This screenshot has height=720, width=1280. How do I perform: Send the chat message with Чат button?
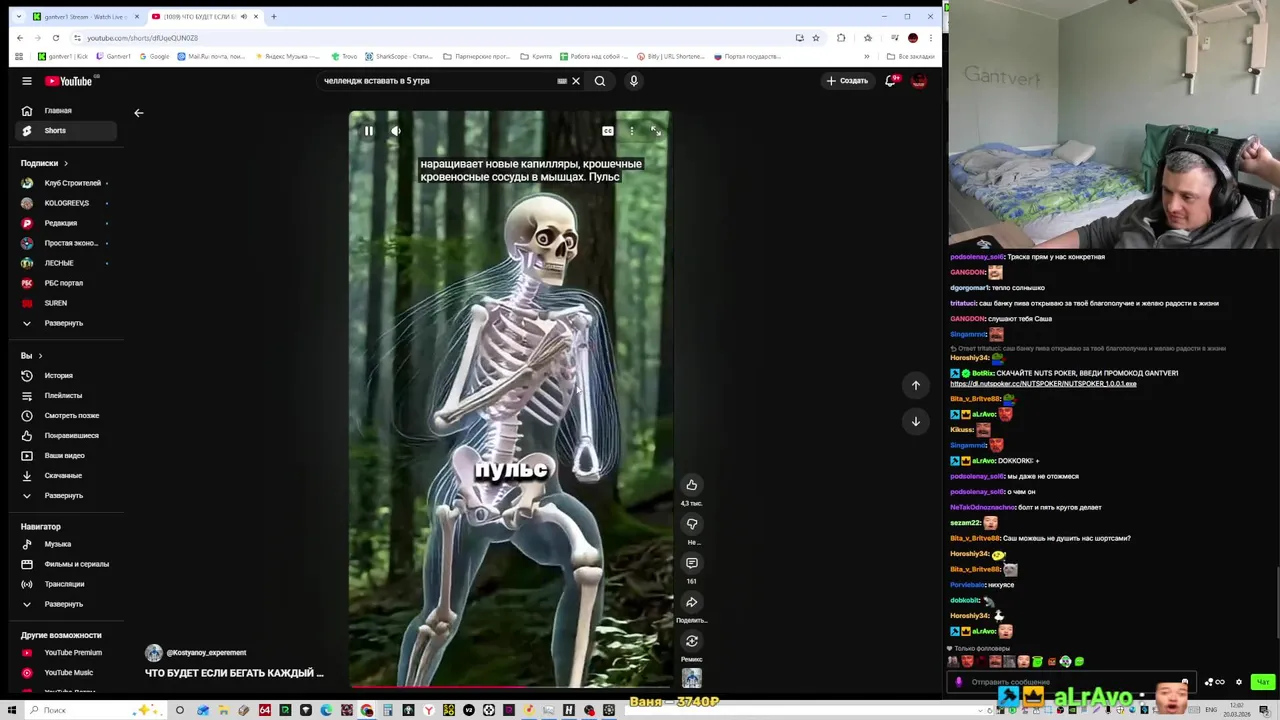(1262, 682)
